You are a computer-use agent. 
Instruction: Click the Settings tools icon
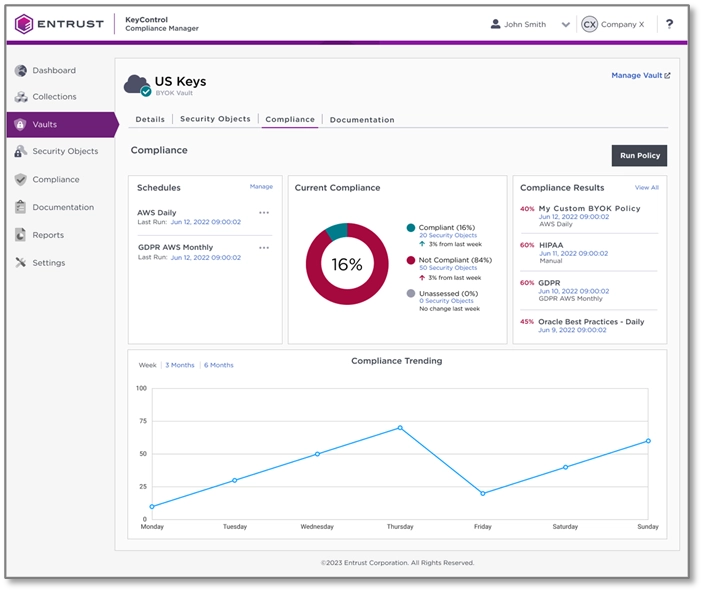click(20, 262)
